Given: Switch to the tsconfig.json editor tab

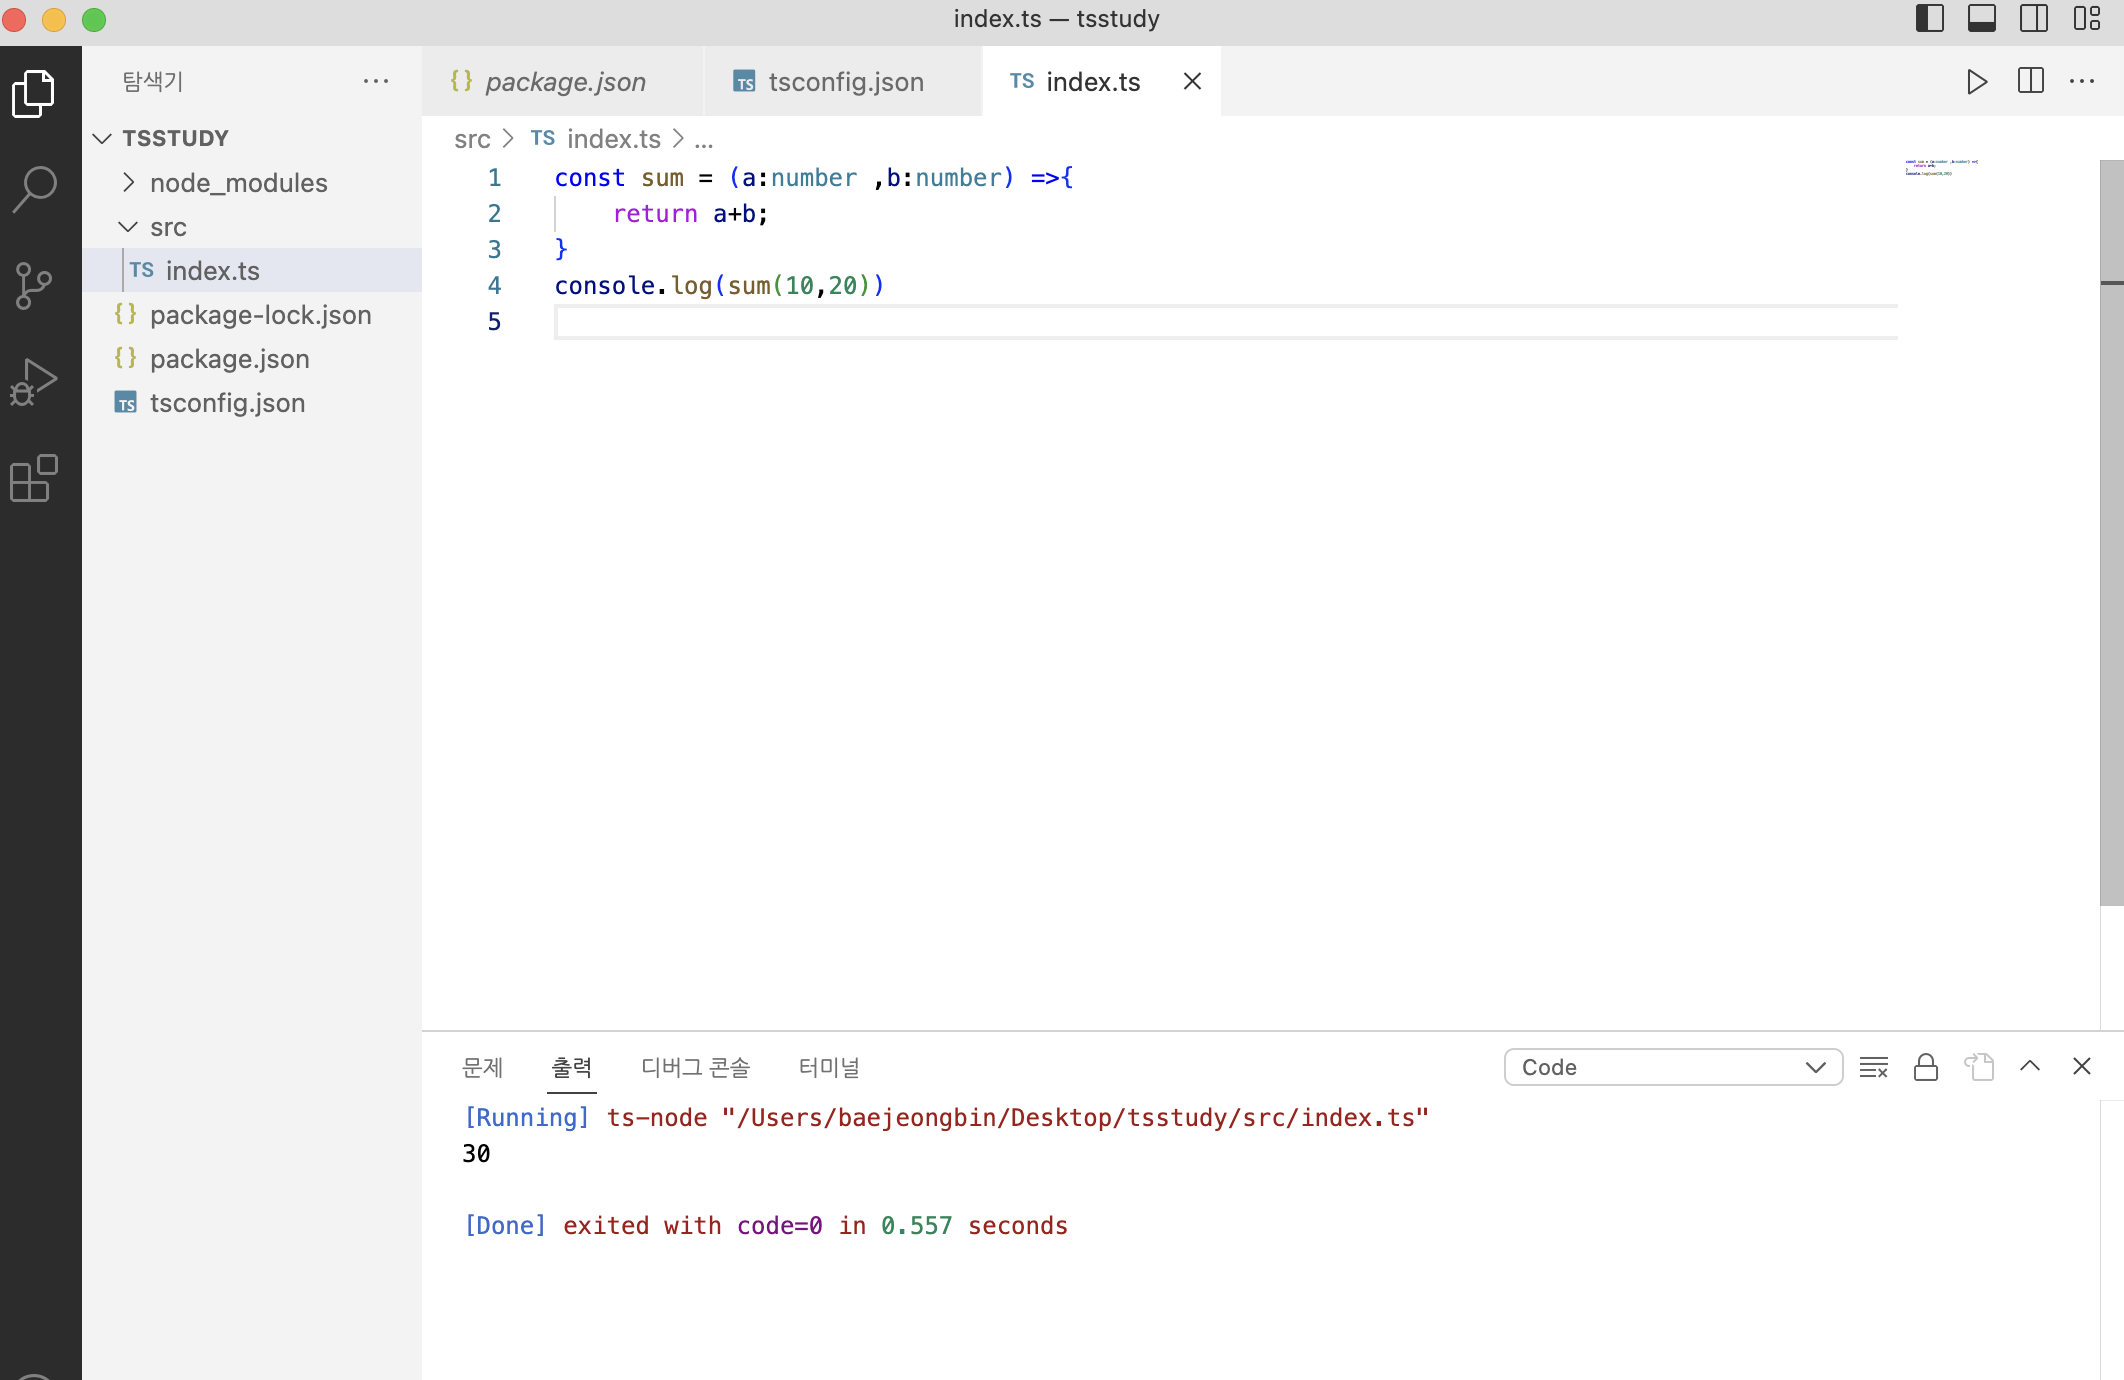Looking at the screenshot, I should pyautogui.click(x=844, y=82).
